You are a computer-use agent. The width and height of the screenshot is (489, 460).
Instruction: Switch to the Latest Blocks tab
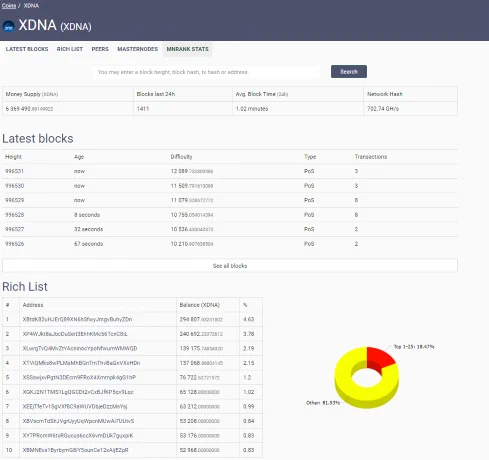(x=27, y=49)
